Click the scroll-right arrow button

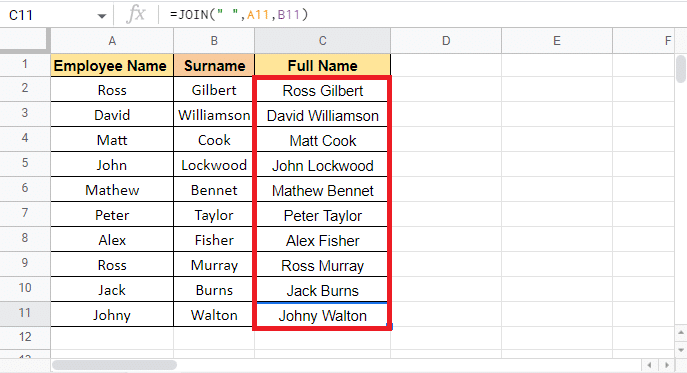click(x=667, y=365)
